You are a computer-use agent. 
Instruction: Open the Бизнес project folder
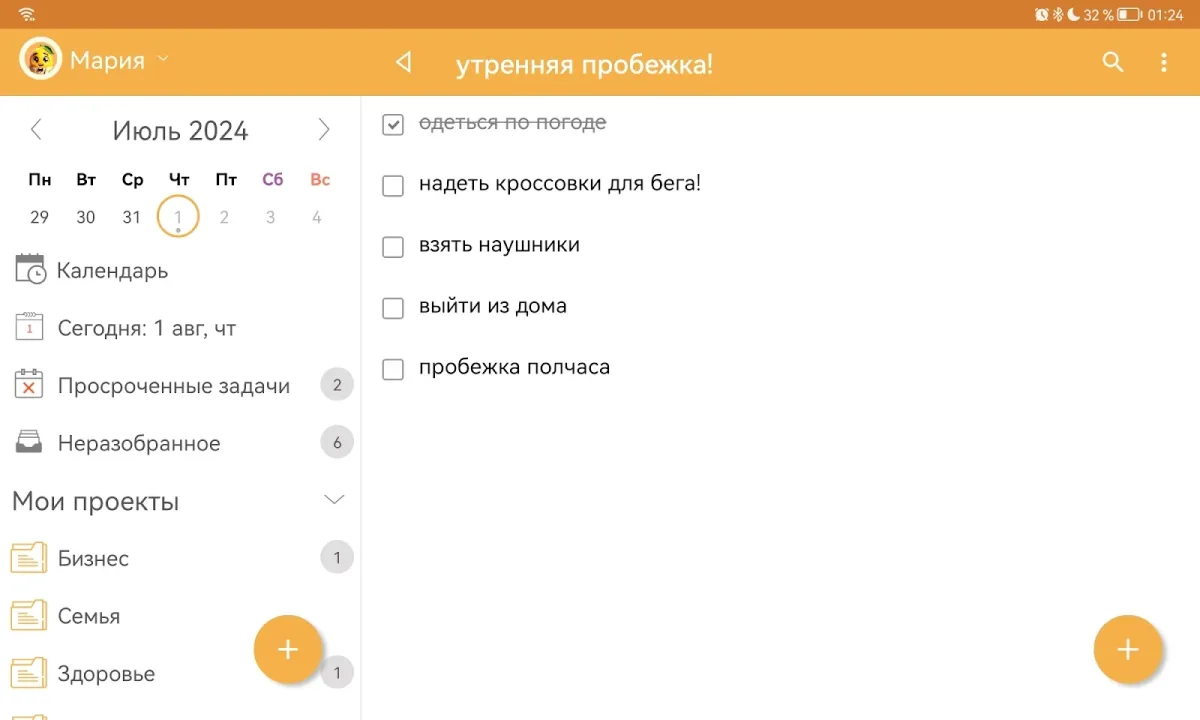[x=93, y=558]
